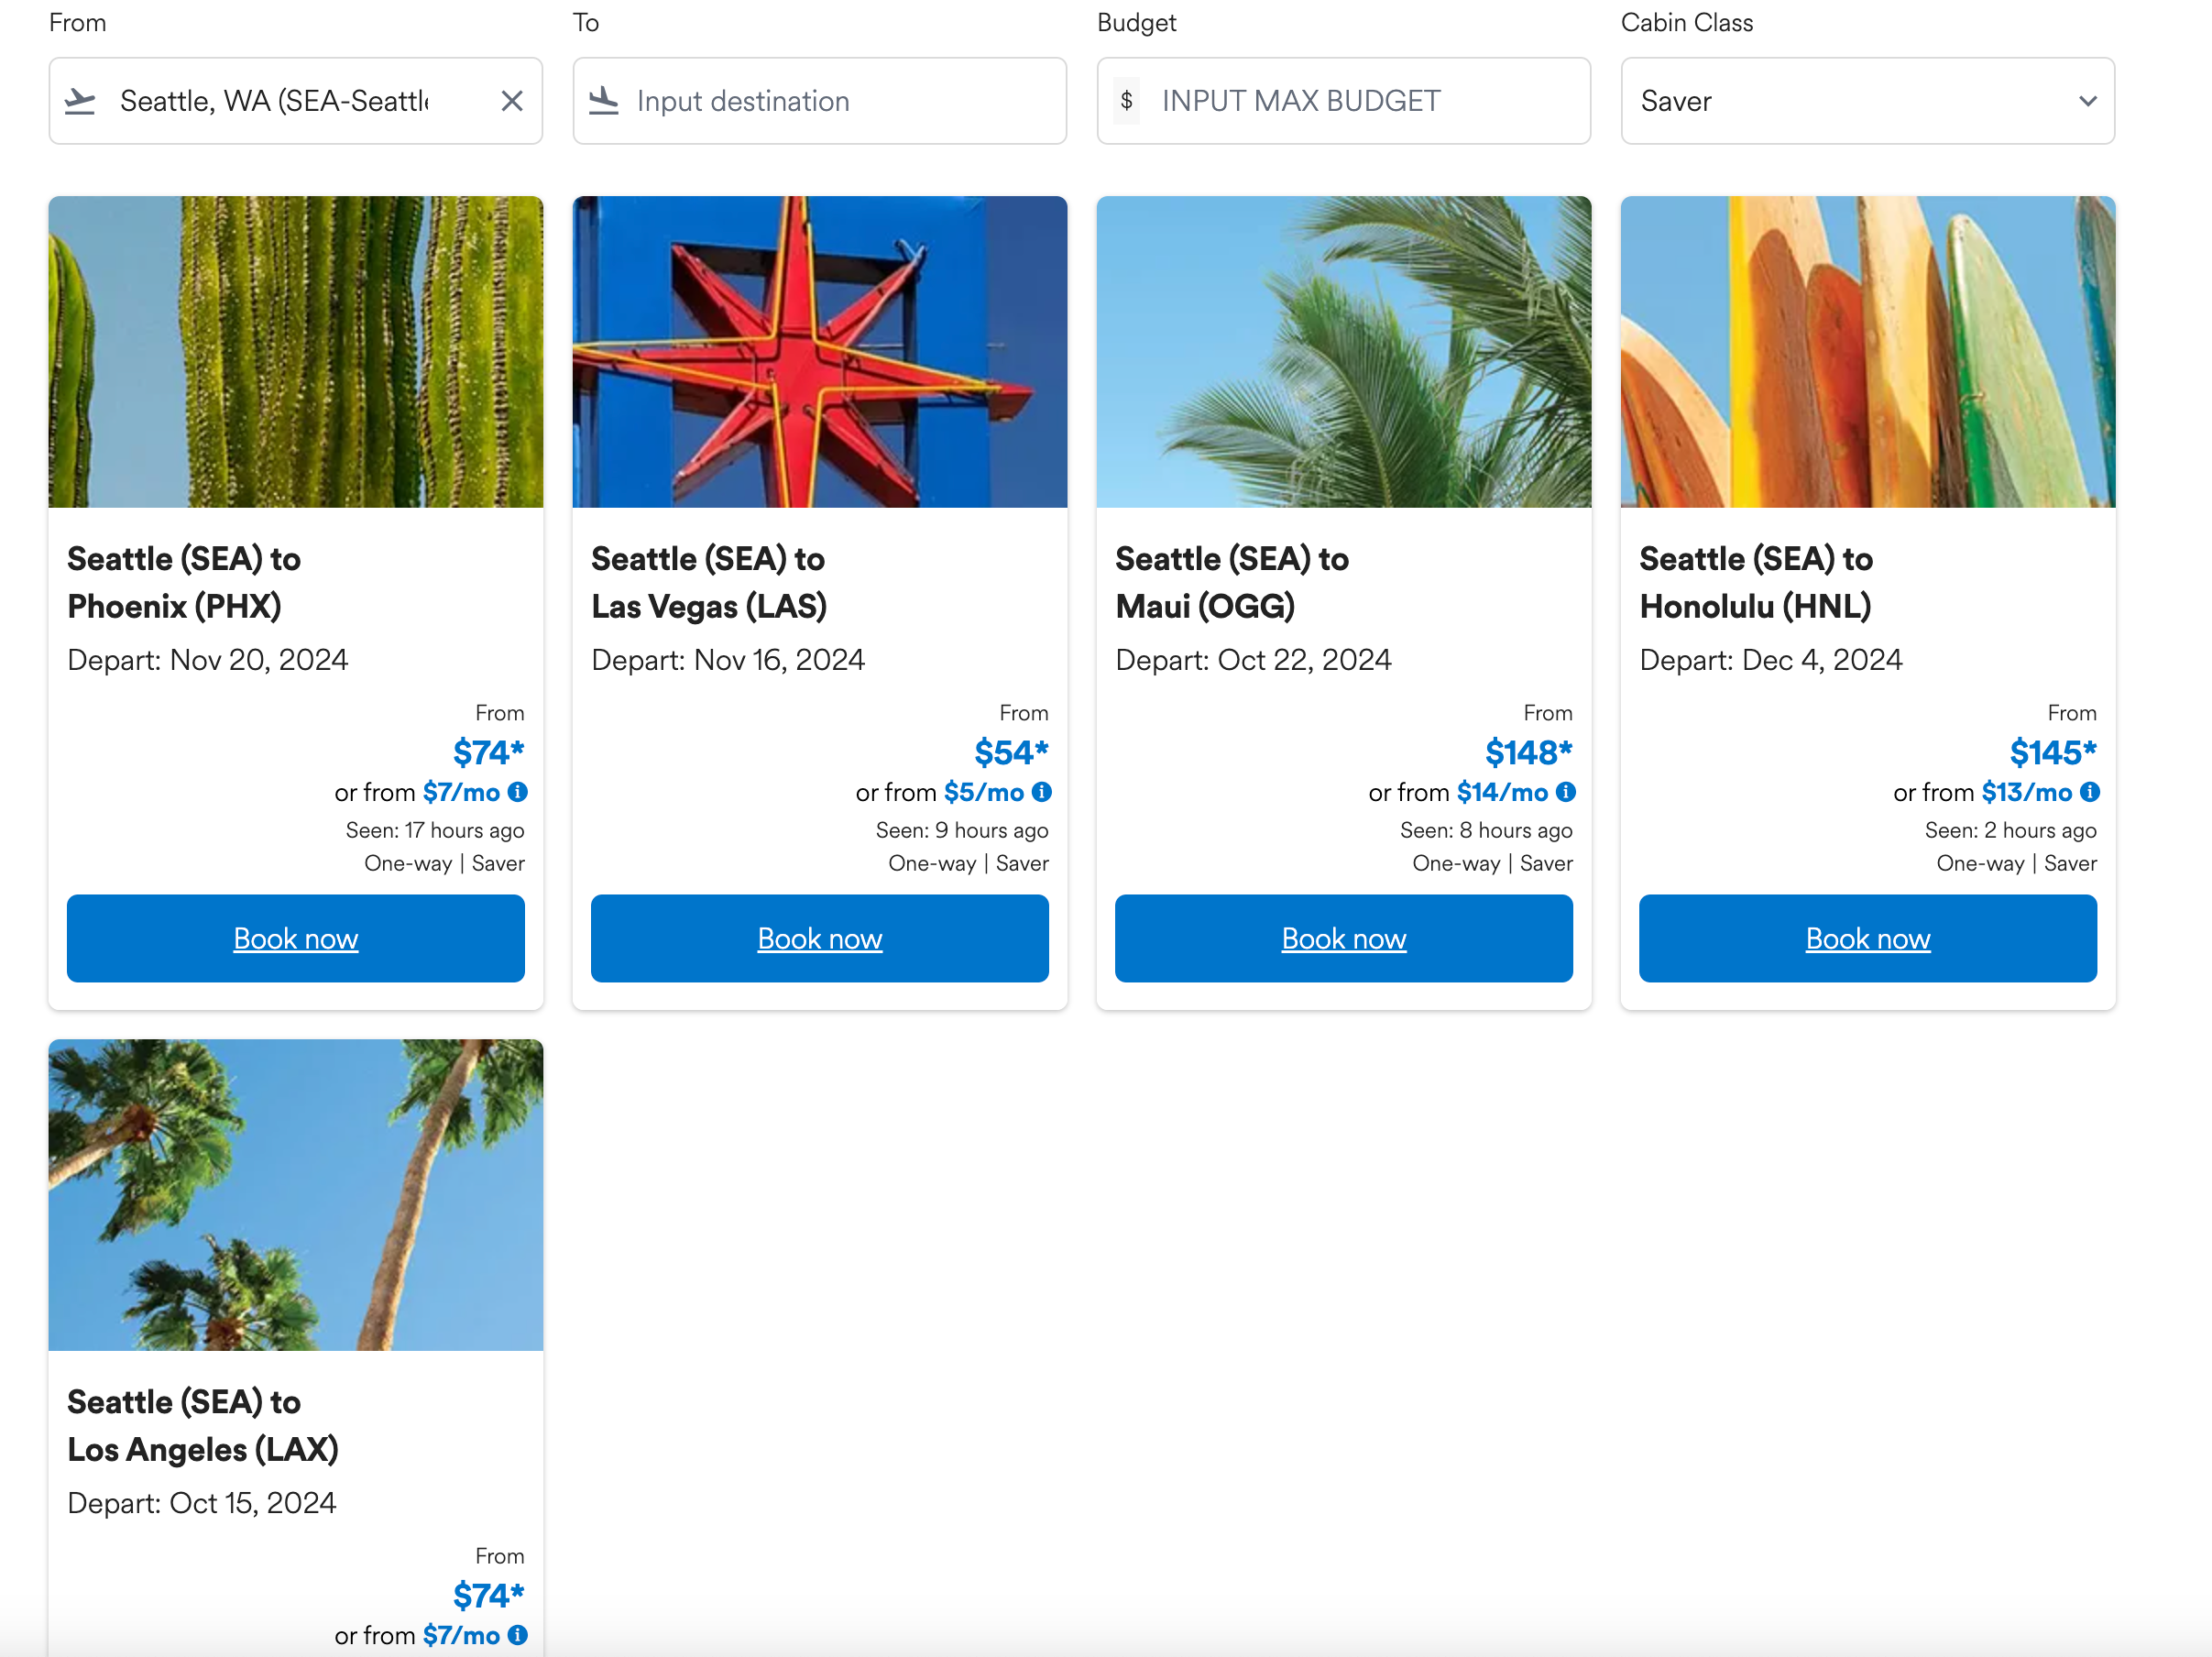Viewport: 2212px width, 1657px height.
Task: Open info icon next to $13/mo Honolulu
Action: [x=2089, y=792]
